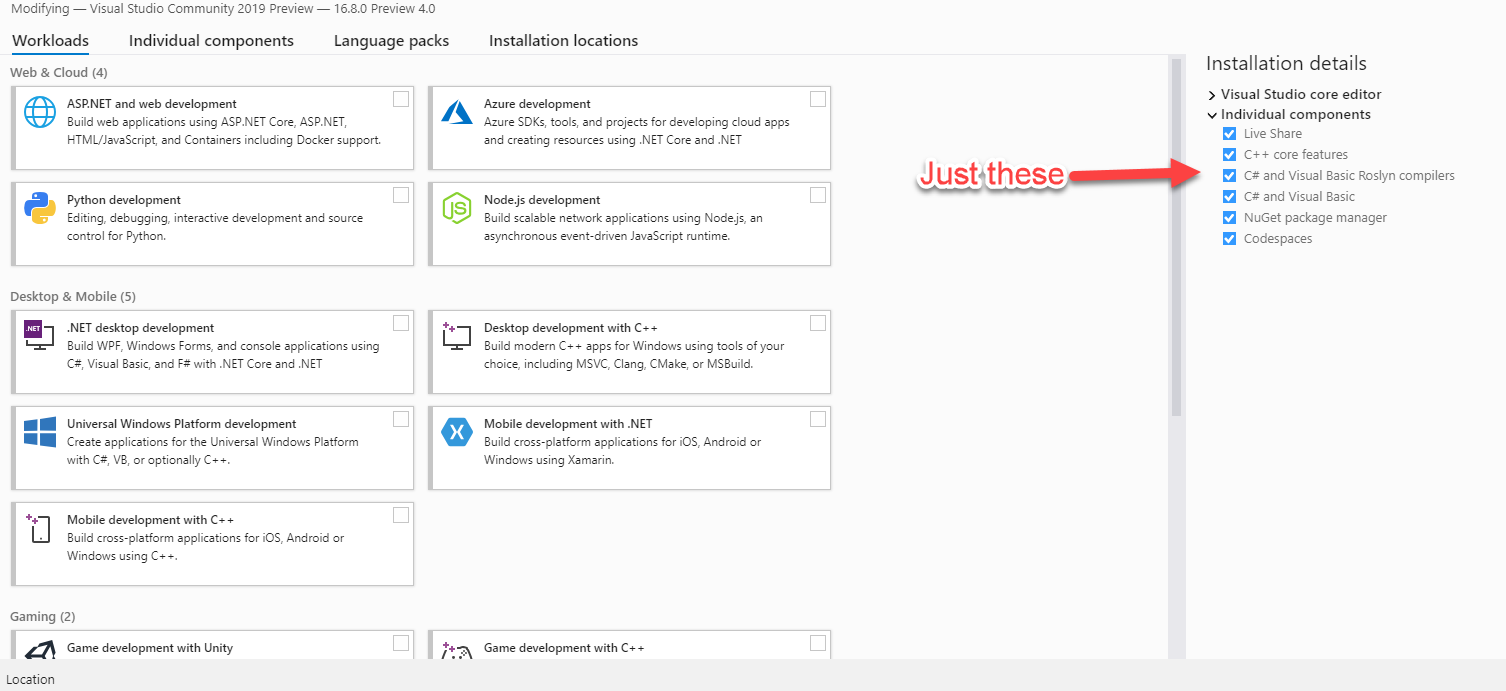Click the Desktop development with C++ icon
Image resolution: width=1506 pixels, height=691 pixels.
(457, 336)
